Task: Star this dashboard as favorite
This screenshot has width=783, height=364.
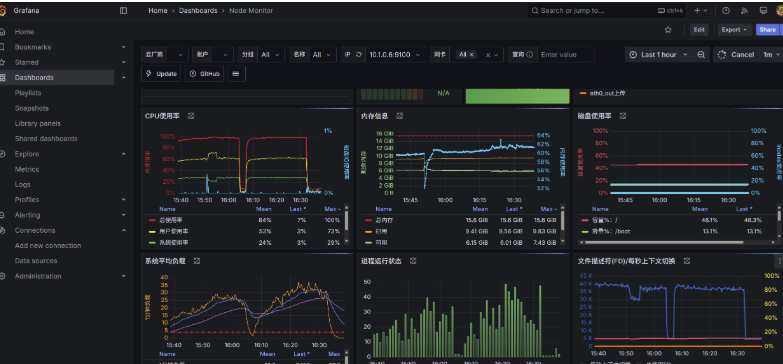Action: click(668, 29)
